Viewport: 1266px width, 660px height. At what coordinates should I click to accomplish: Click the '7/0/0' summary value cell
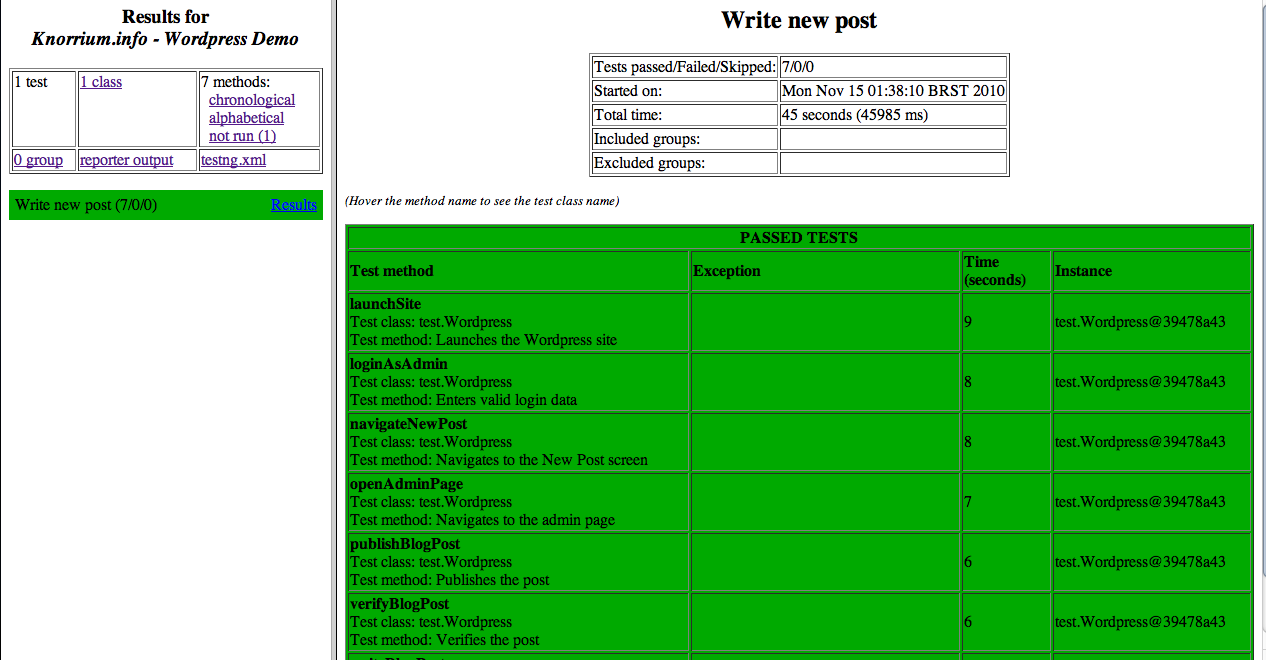click(x=893, y=67)
